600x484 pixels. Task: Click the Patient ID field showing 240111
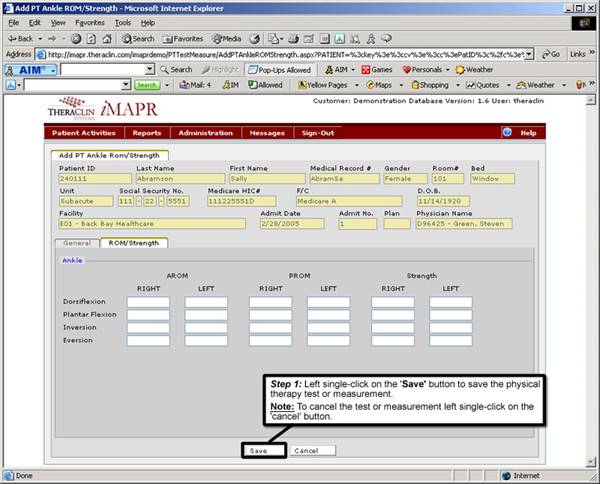click(95, 179)
